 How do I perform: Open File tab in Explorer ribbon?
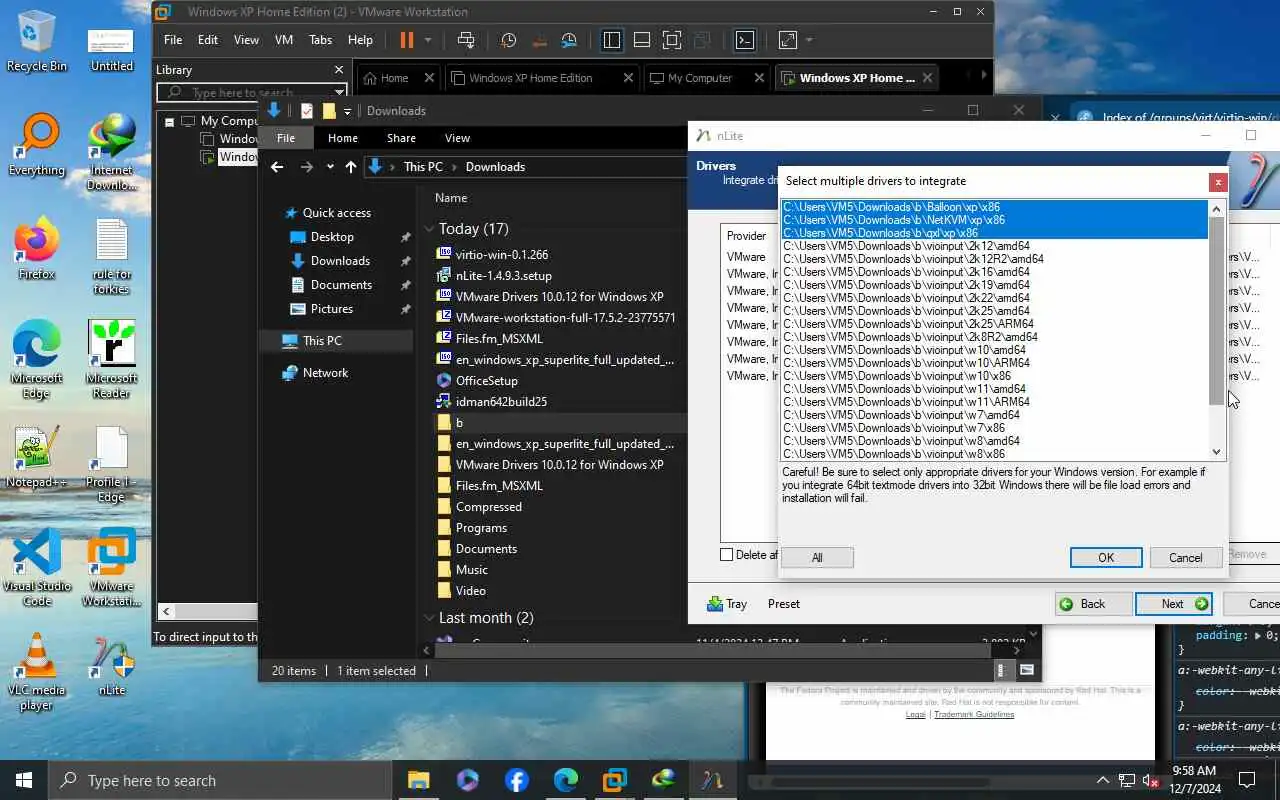[286, 138]
